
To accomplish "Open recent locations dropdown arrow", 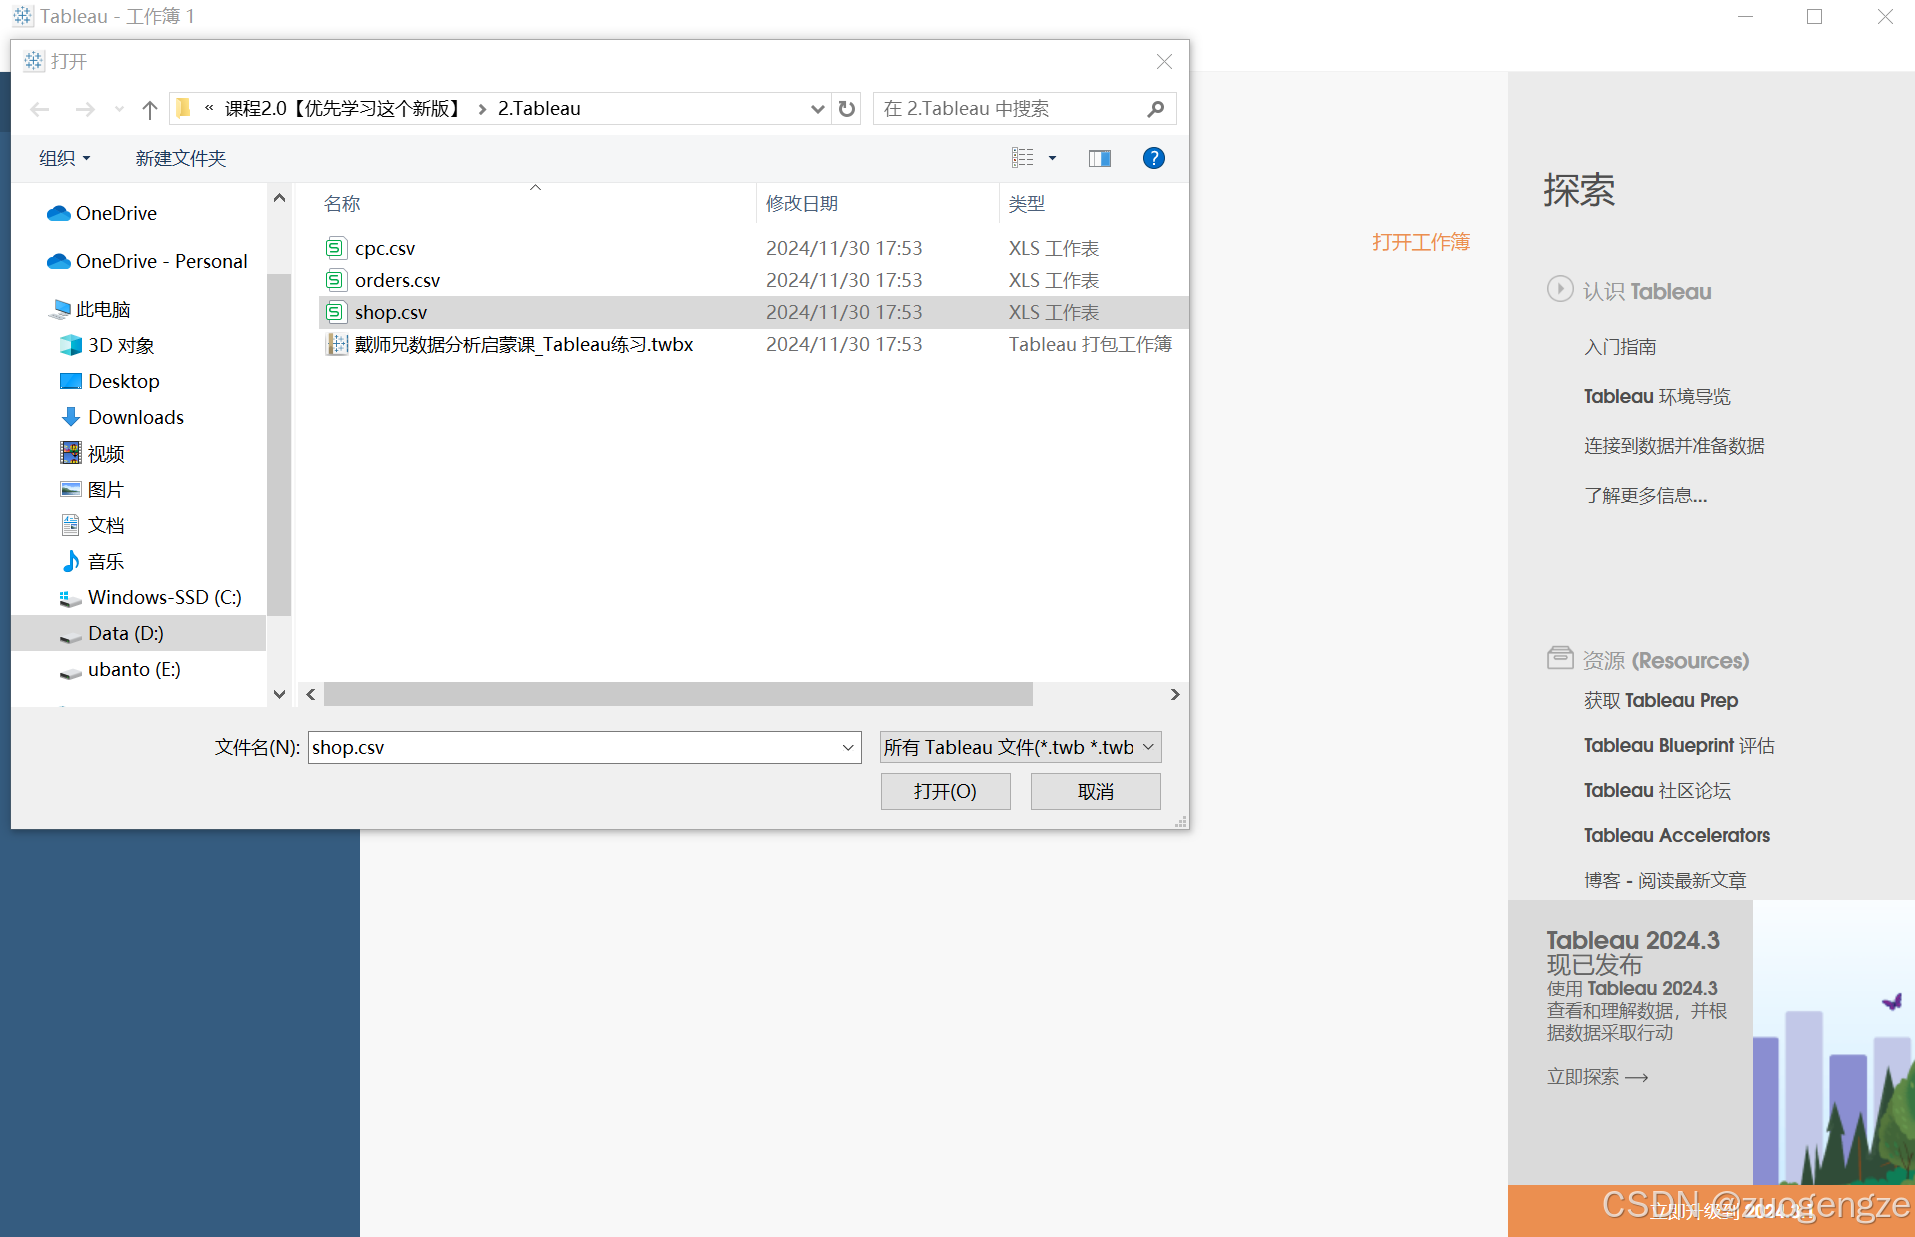I will click(x=119, y=109).
